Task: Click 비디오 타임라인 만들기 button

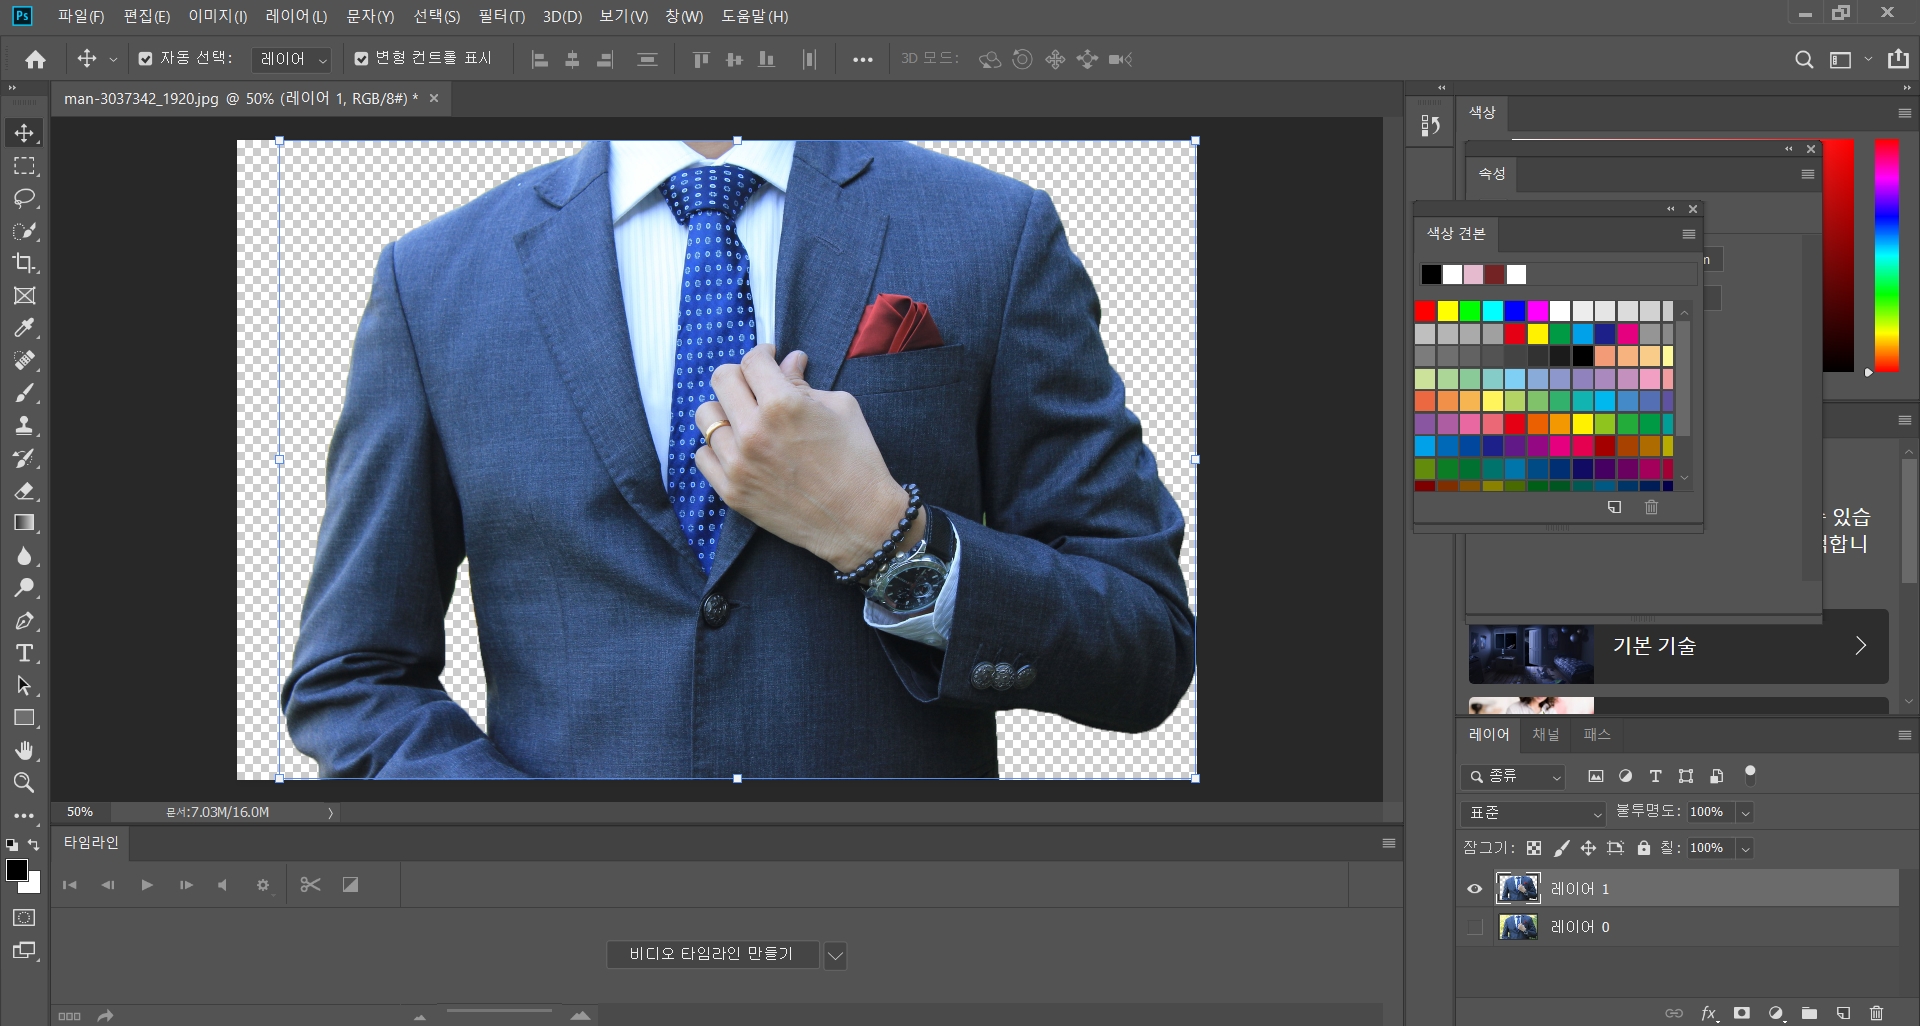Action: (711, 954)
